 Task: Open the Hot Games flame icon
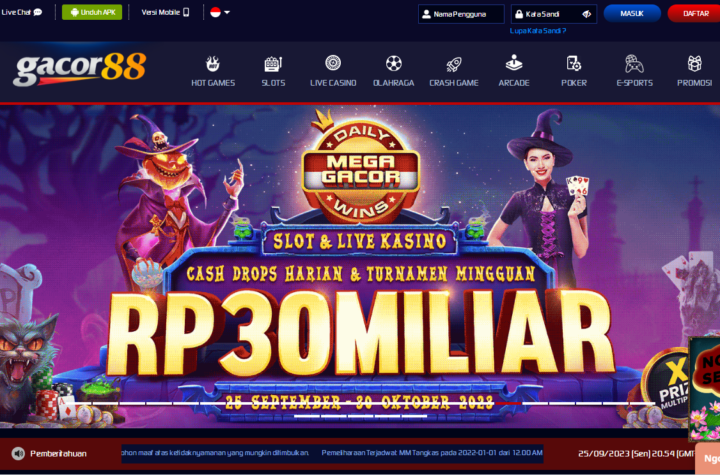(213, 63)
